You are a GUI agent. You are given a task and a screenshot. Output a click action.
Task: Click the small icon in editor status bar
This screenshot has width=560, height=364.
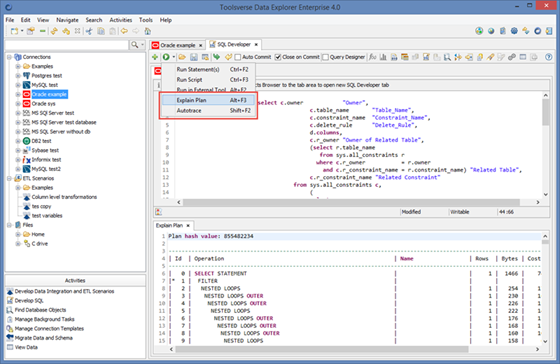[x=159, y=212]
